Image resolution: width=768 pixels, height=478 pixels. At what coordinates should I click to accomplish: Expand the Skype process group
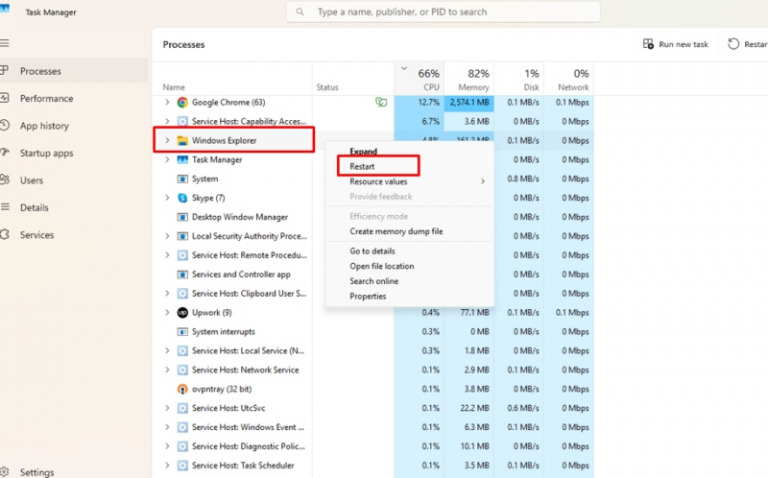(167, 198)
